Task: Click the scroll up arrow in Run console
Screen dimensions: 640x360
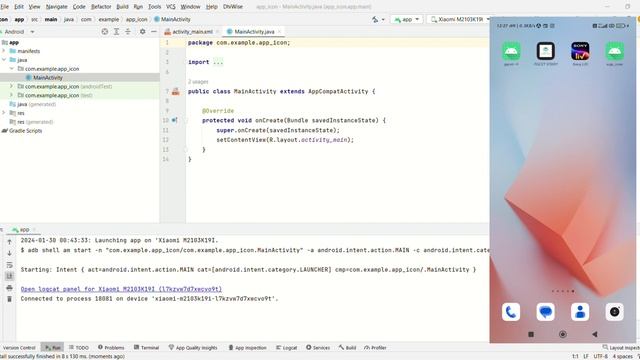Action: [x=9, y=242]
